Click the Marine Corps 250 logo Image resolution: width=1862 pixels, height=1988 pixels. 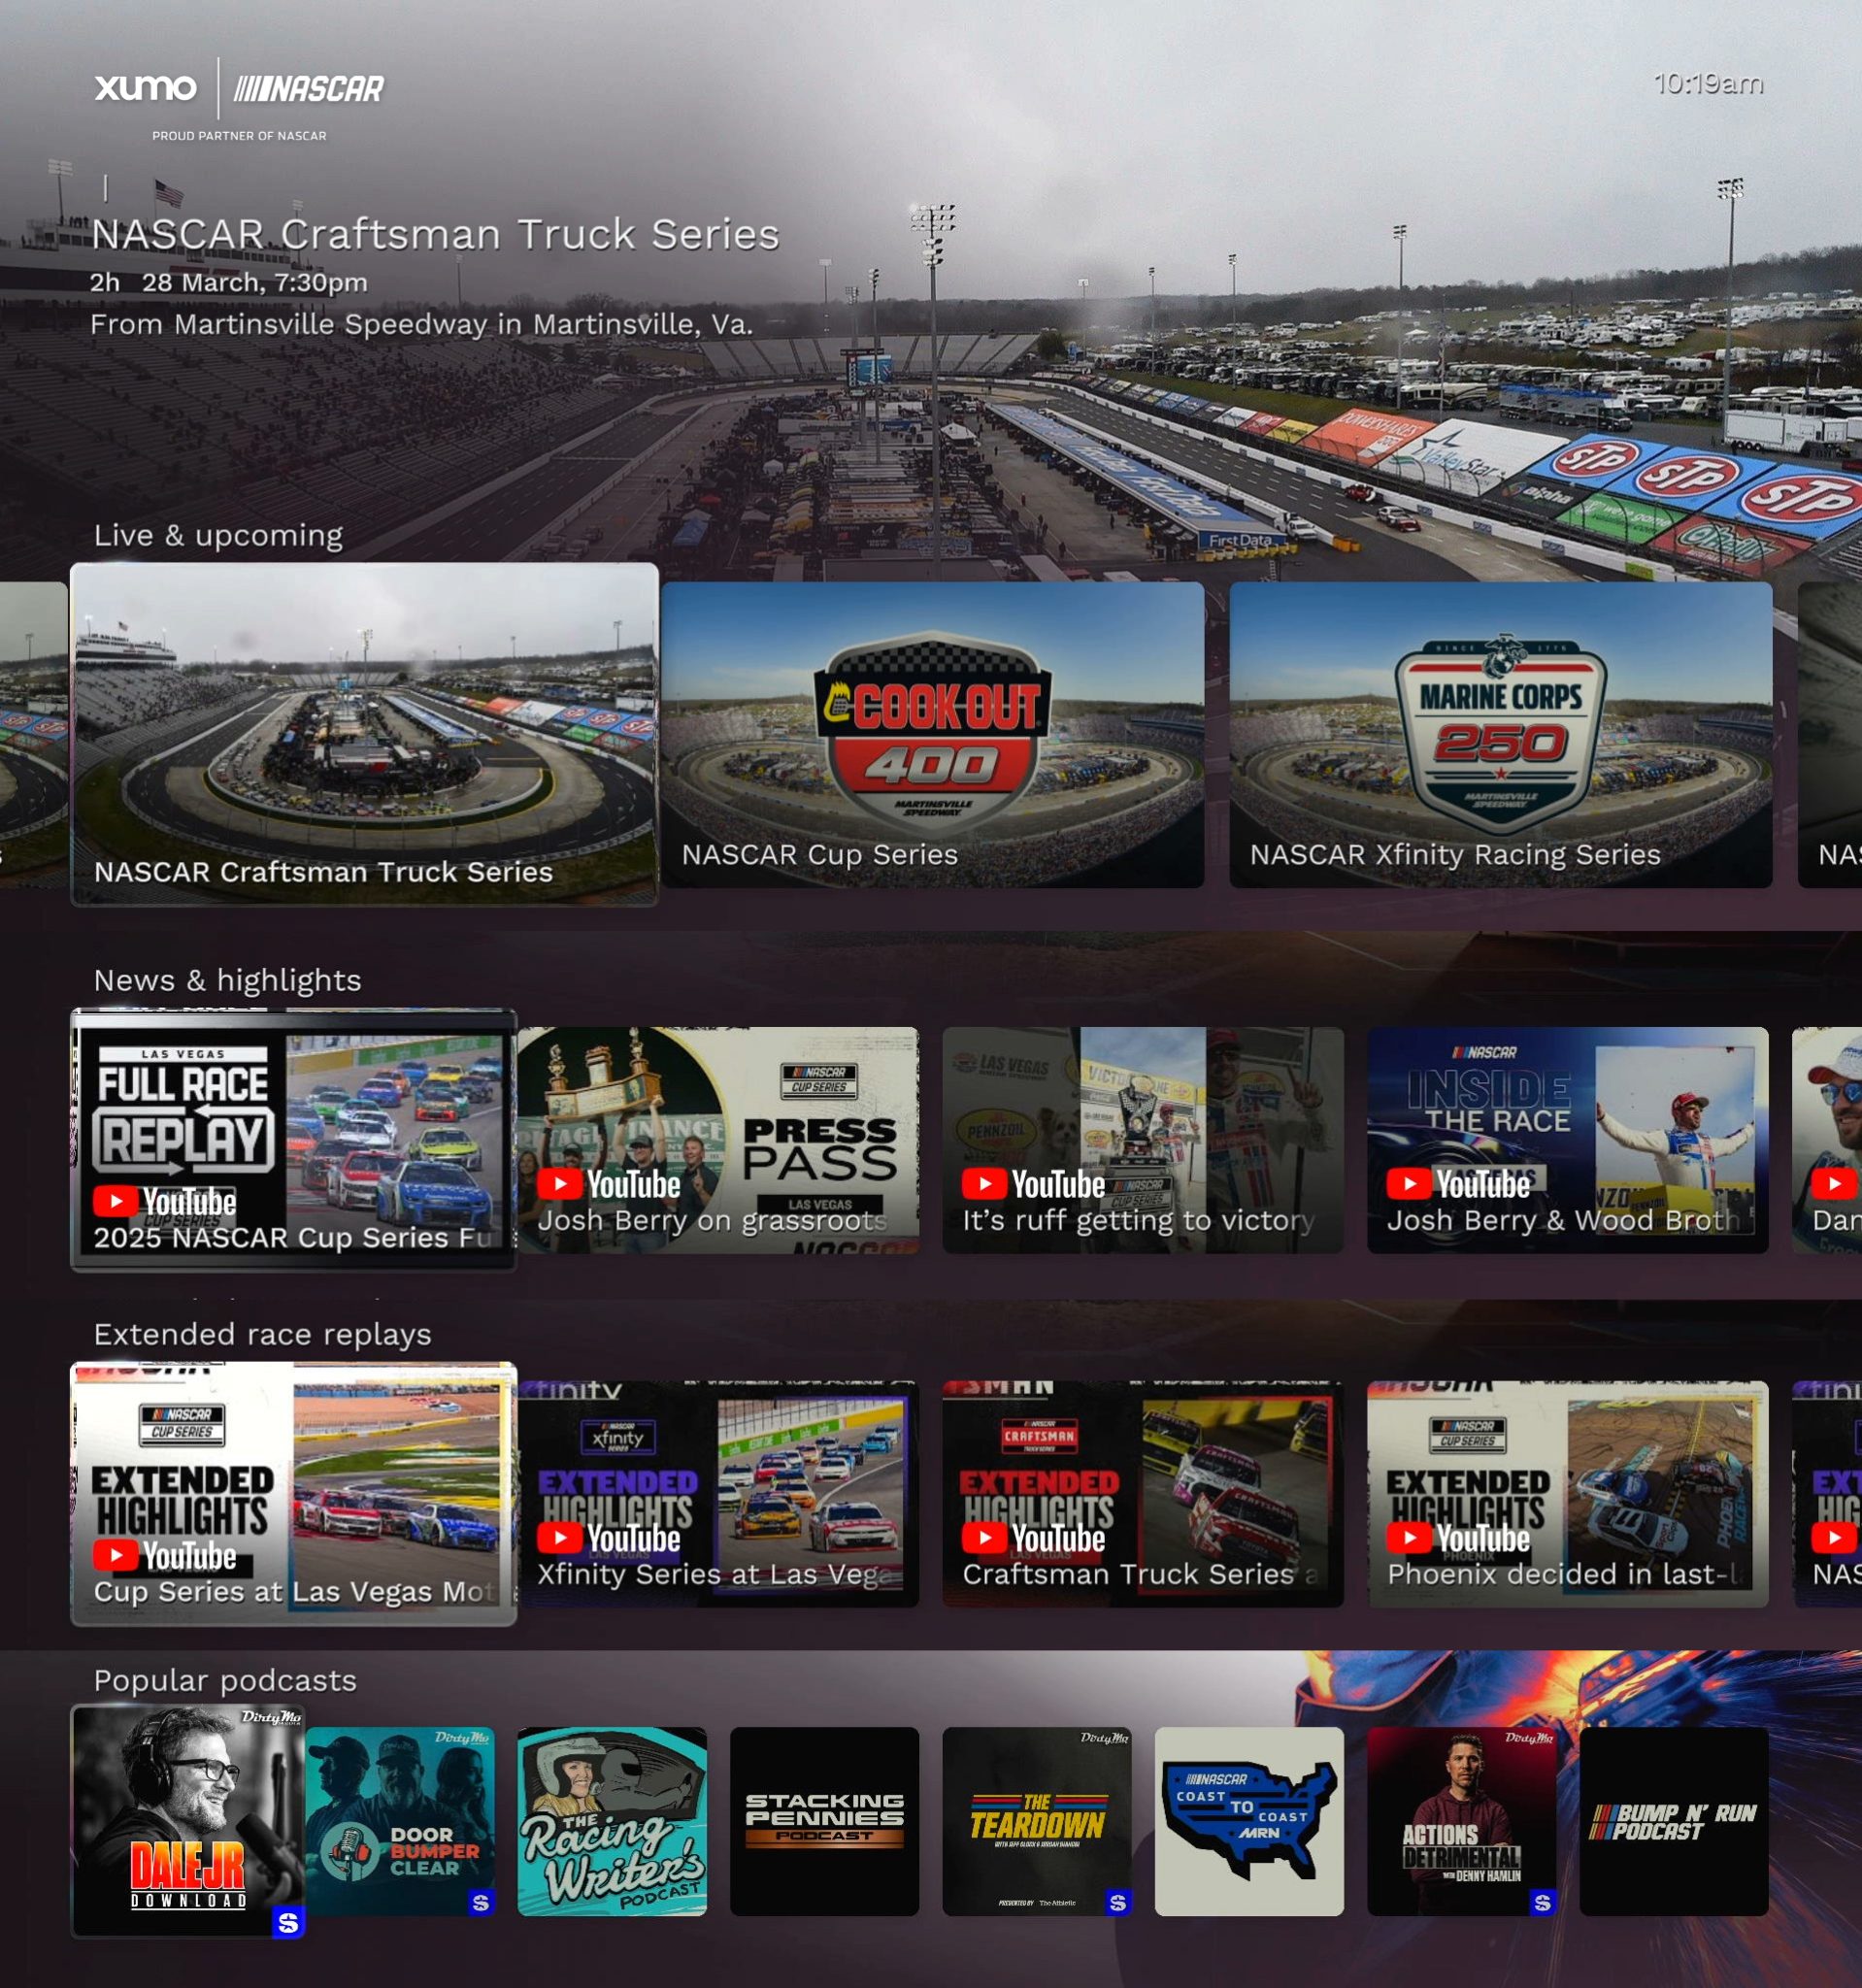[1501, 734]
